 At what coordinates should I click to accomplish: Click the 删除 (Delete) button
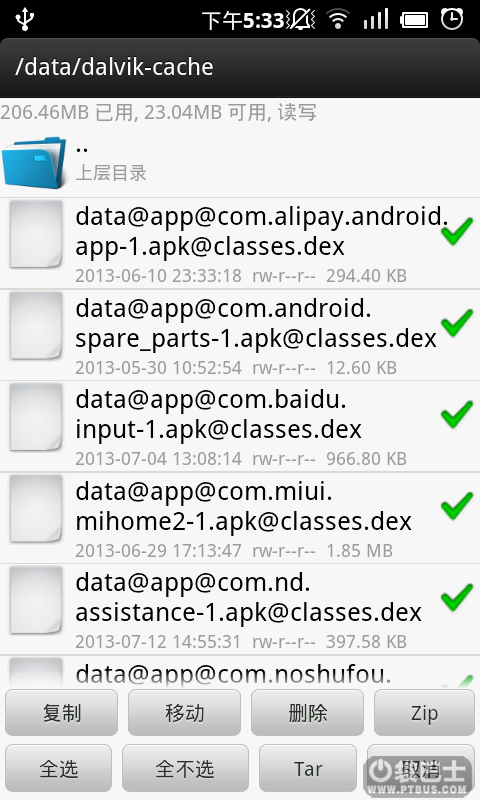(307, 713)
